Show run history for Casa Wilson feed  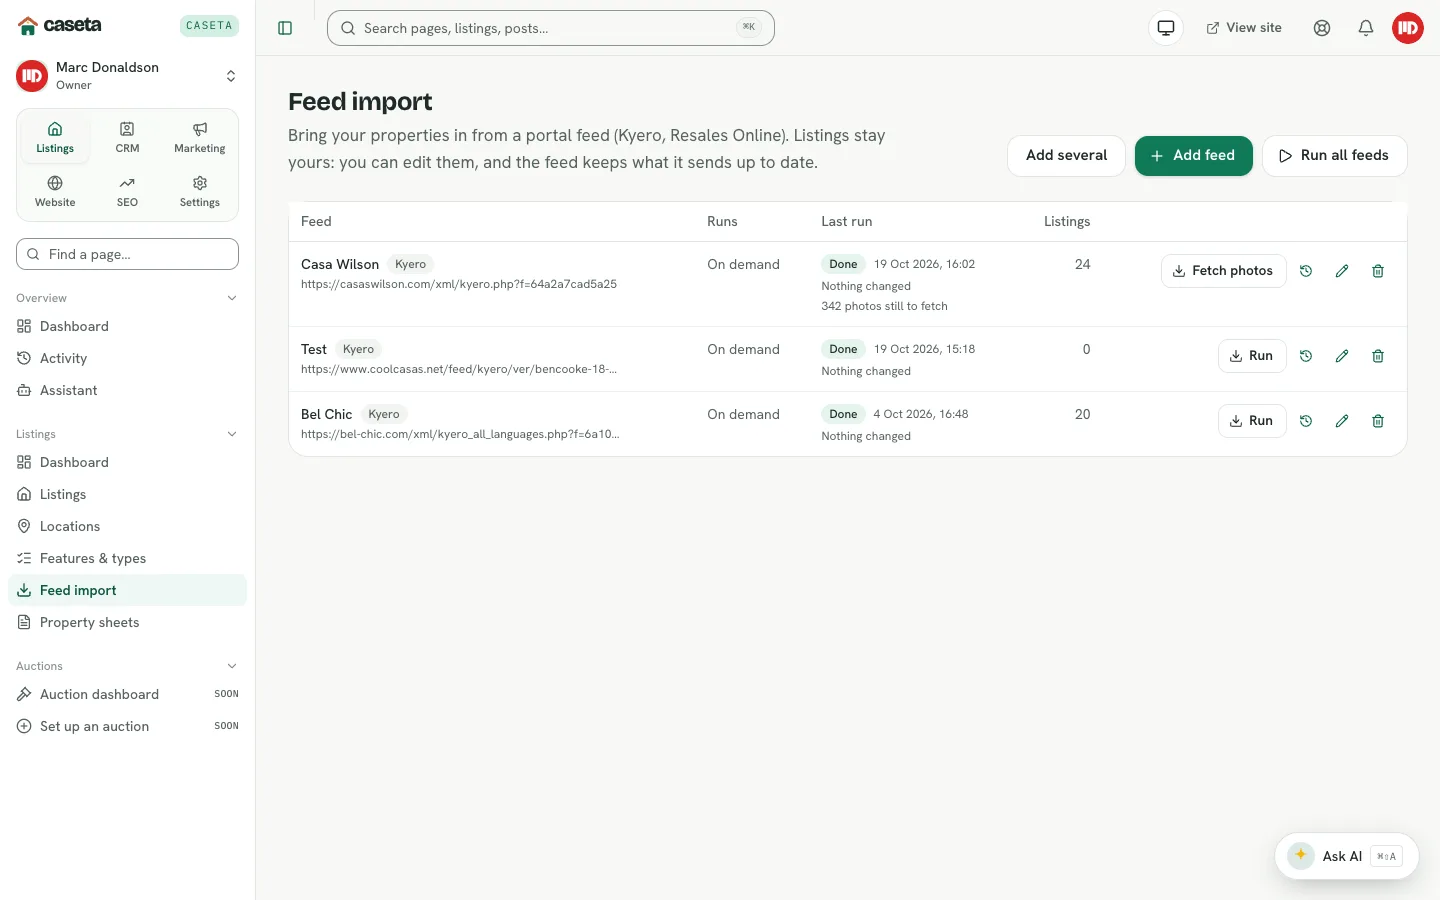(x=1306, y=271)
